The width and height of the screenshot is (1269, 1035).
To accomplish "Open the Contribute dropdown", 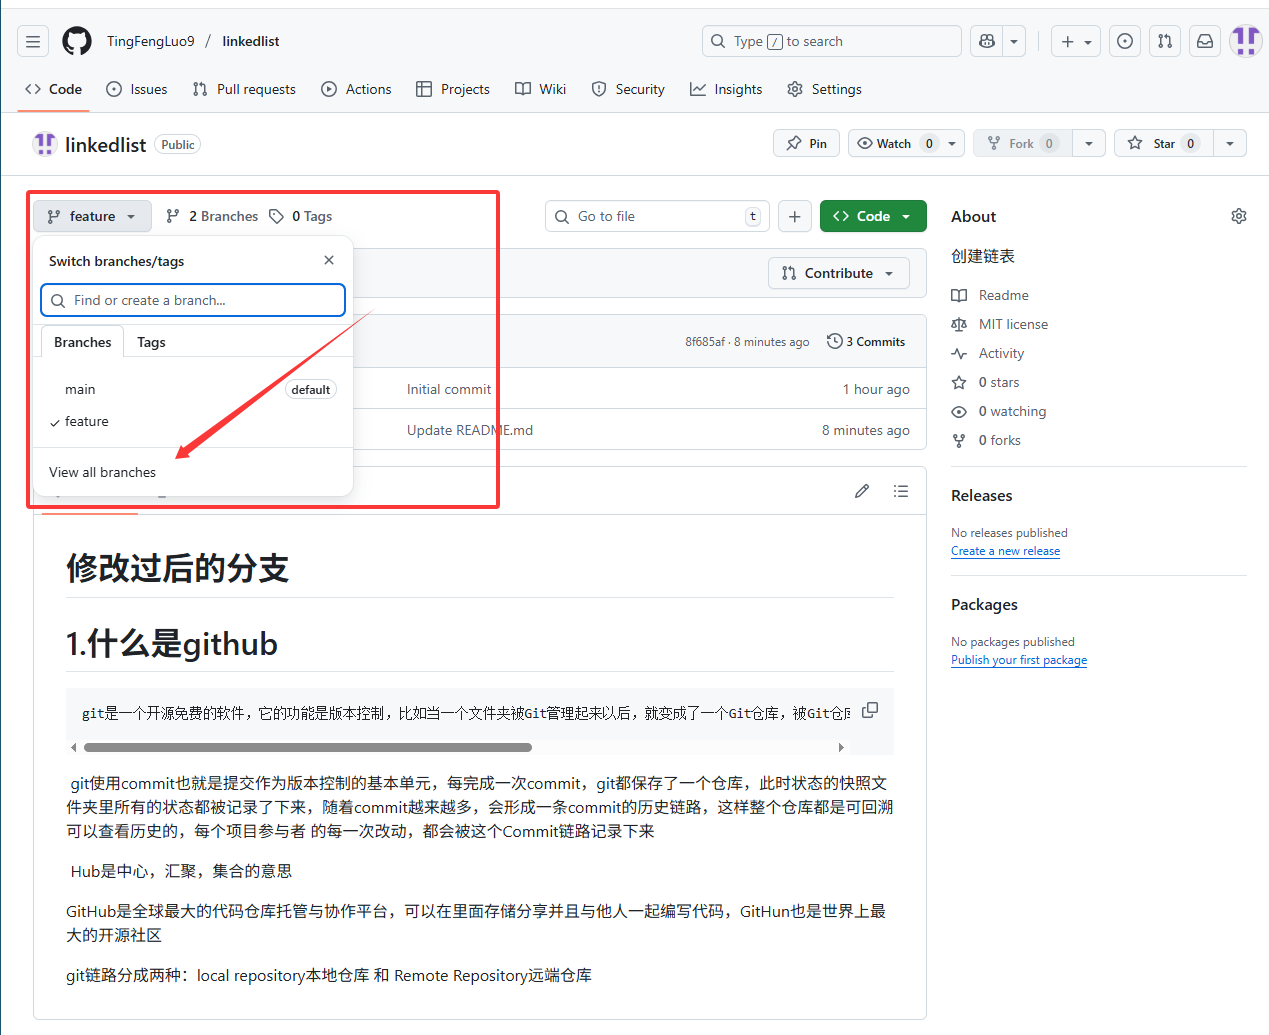I will point(838,273).
